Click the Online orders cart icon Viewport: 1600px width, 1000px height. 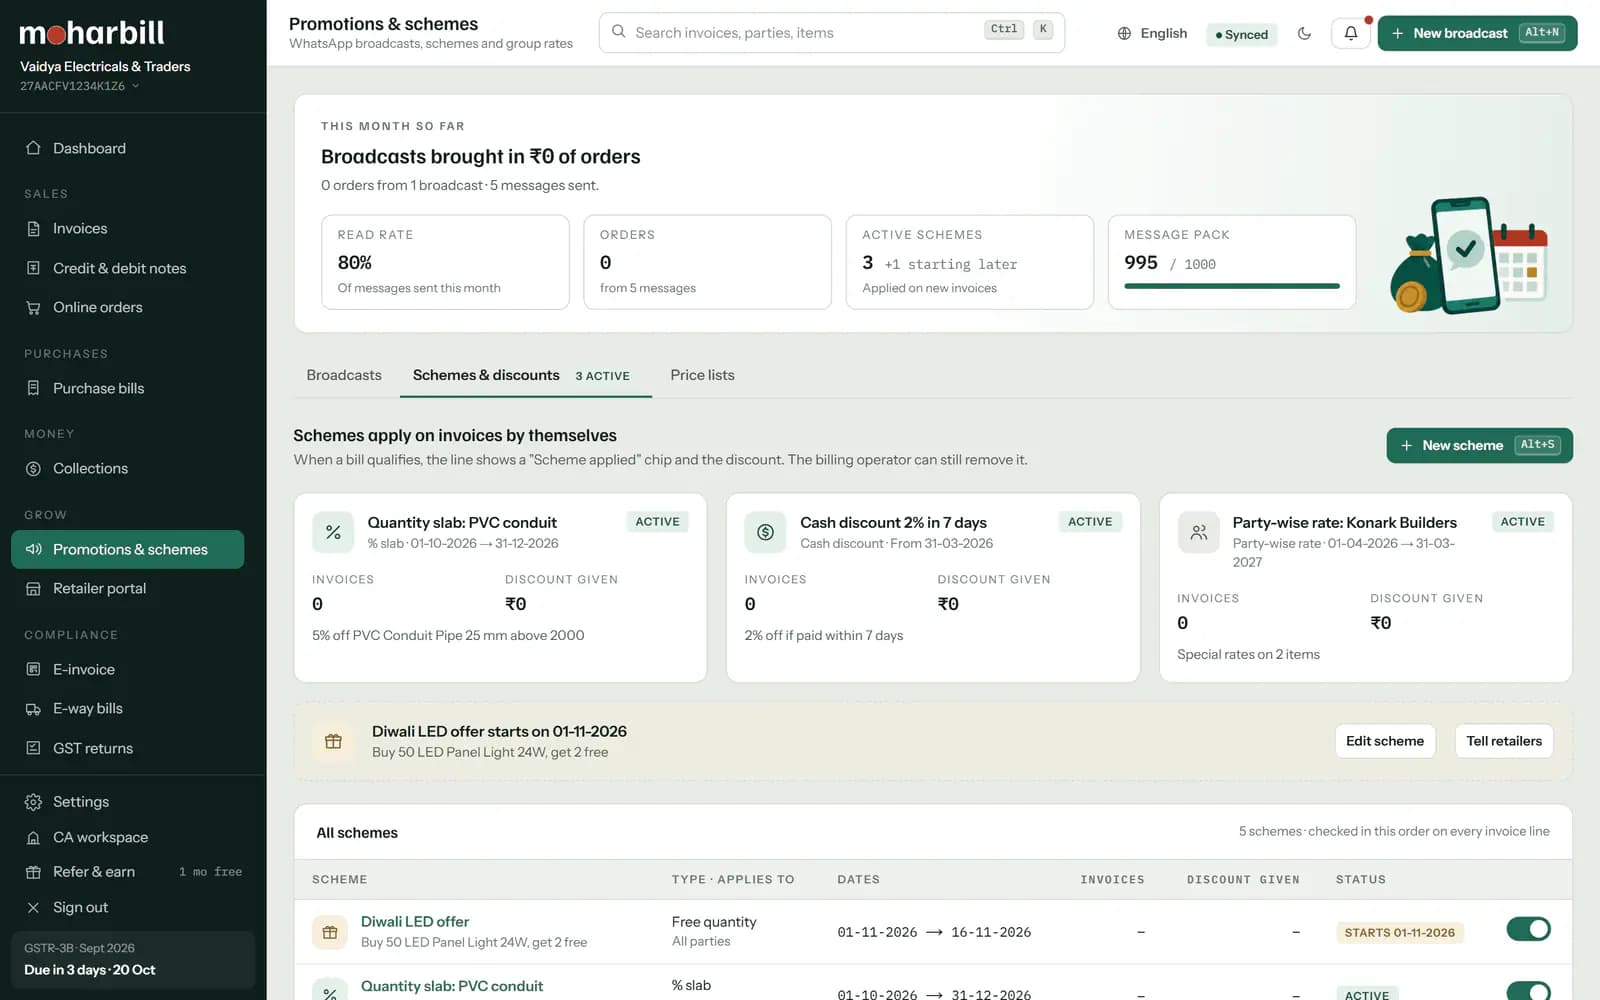pos(33,308)
